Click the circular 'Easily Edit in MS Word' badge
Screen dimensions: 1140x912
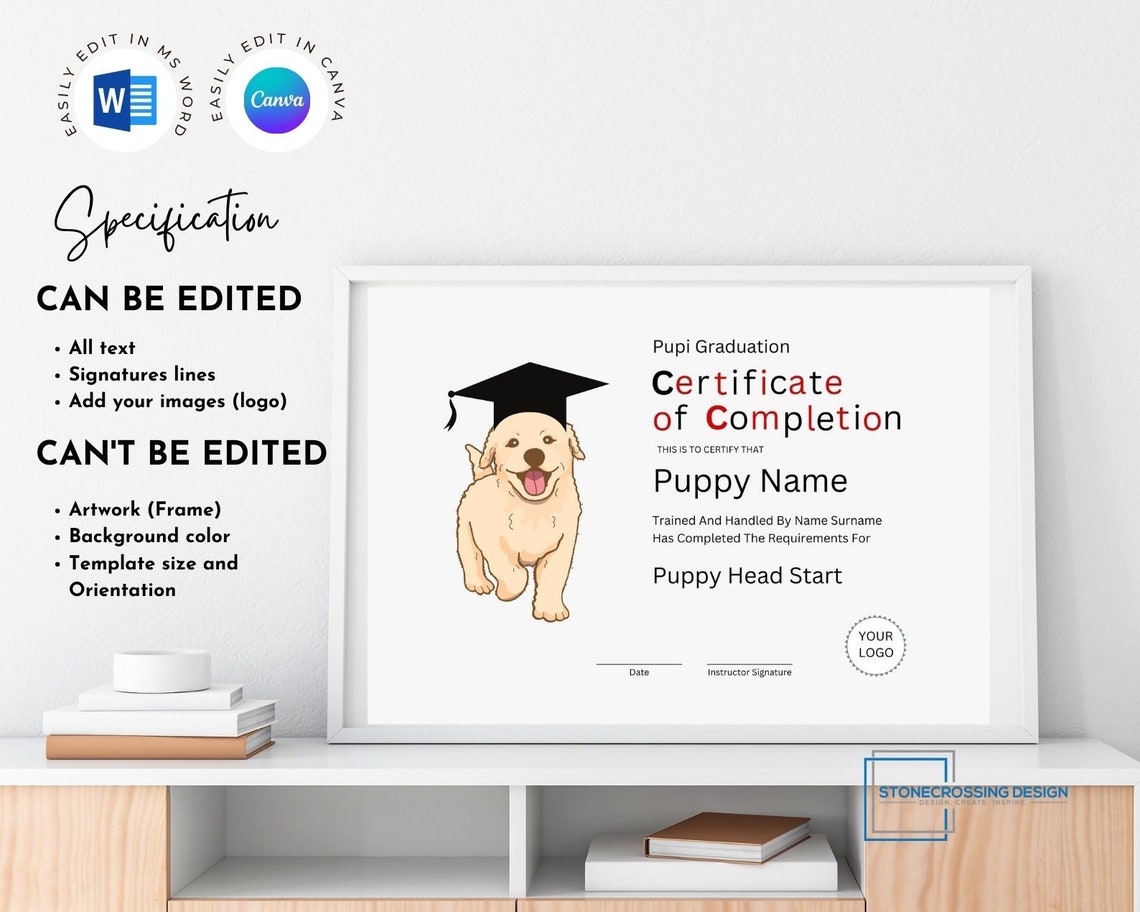click(122, 95)
